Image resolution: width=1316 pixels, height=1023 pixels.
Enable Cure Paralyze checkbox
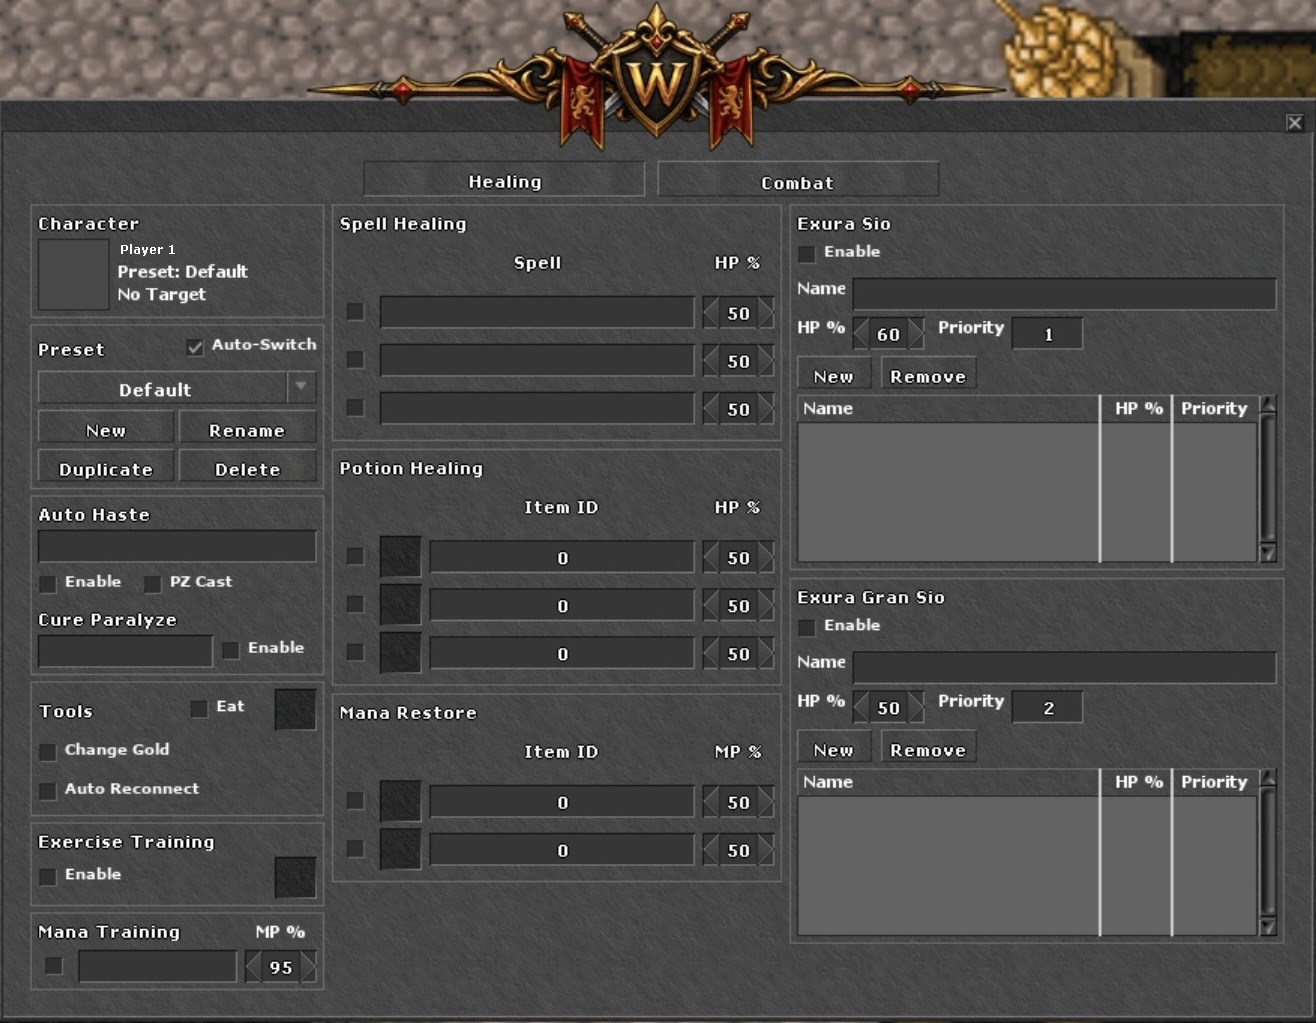tap(231, 650)
